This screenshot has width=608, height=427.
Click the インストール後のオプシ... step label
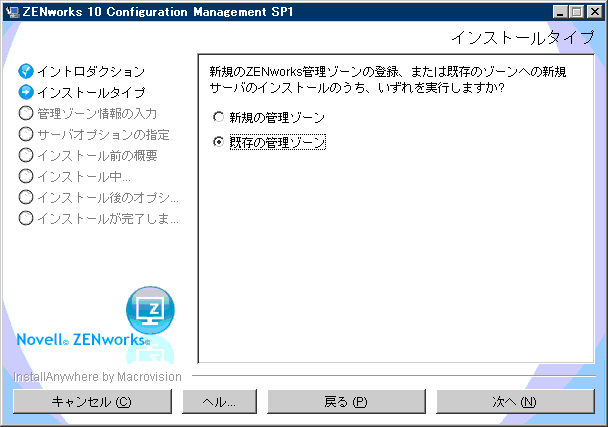(108, 197)
